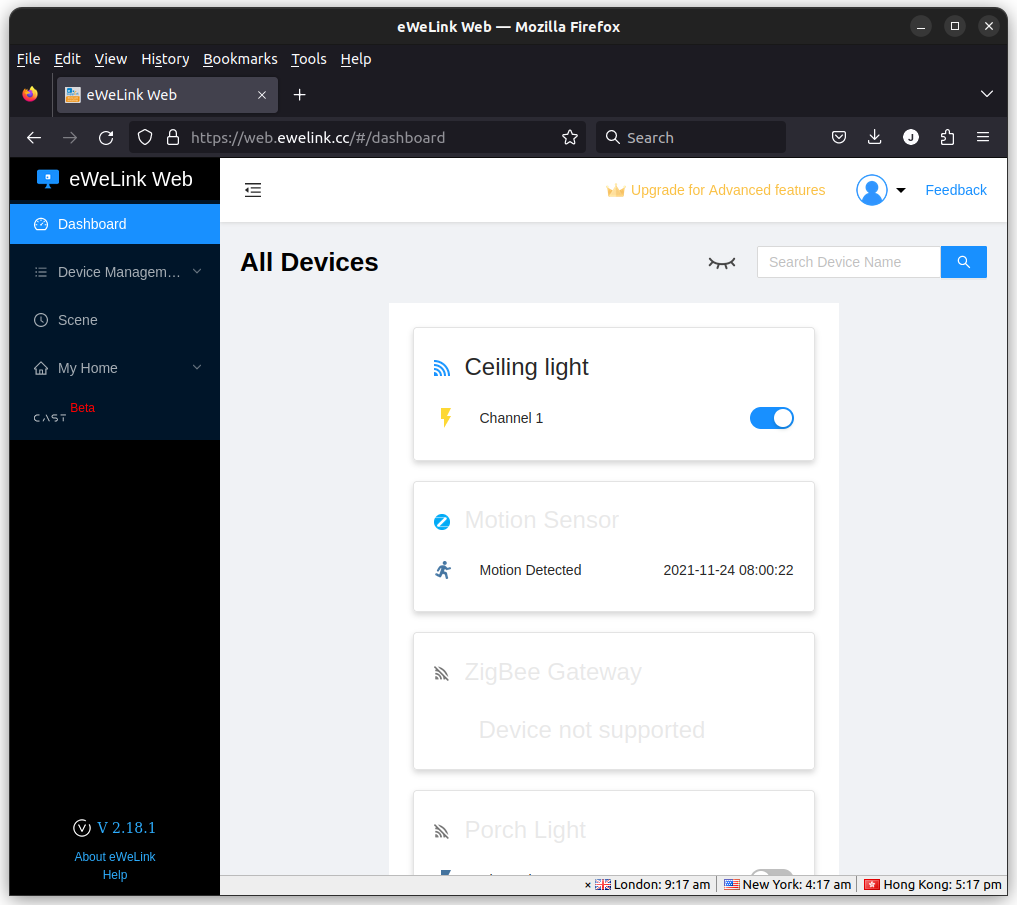1017x905 pixels.
Task: Click the Device Management list icon
Action: 41,272
